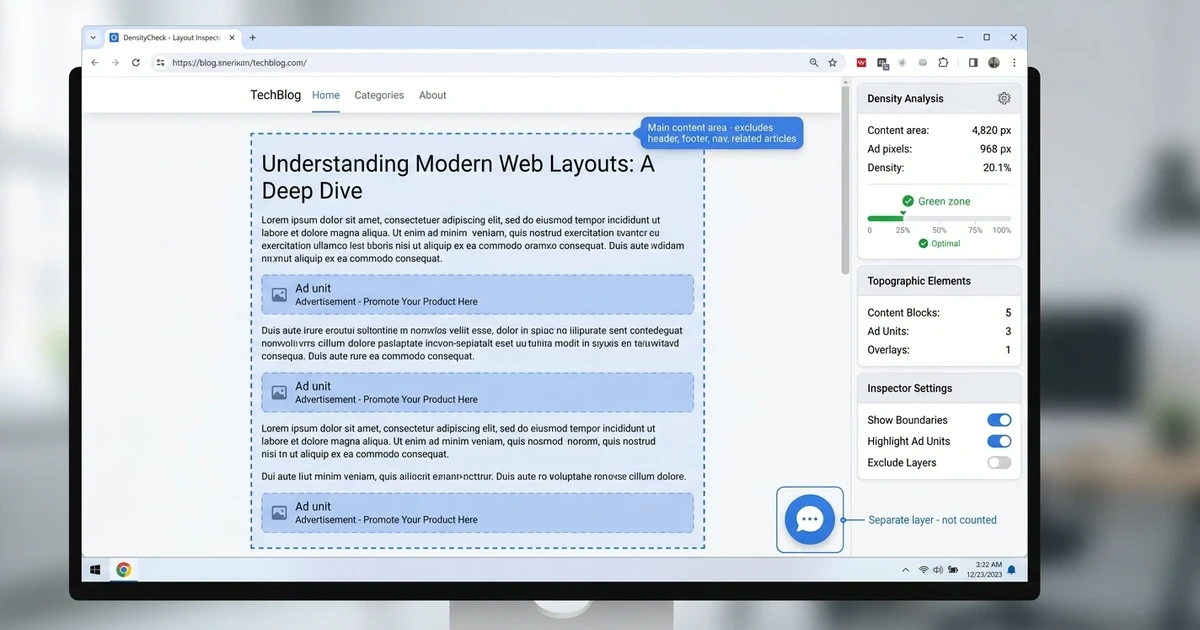This screenshot has height=630, width=1200.
Task: Click the dark extension icon beside the red one
Action: click(883, 62)
